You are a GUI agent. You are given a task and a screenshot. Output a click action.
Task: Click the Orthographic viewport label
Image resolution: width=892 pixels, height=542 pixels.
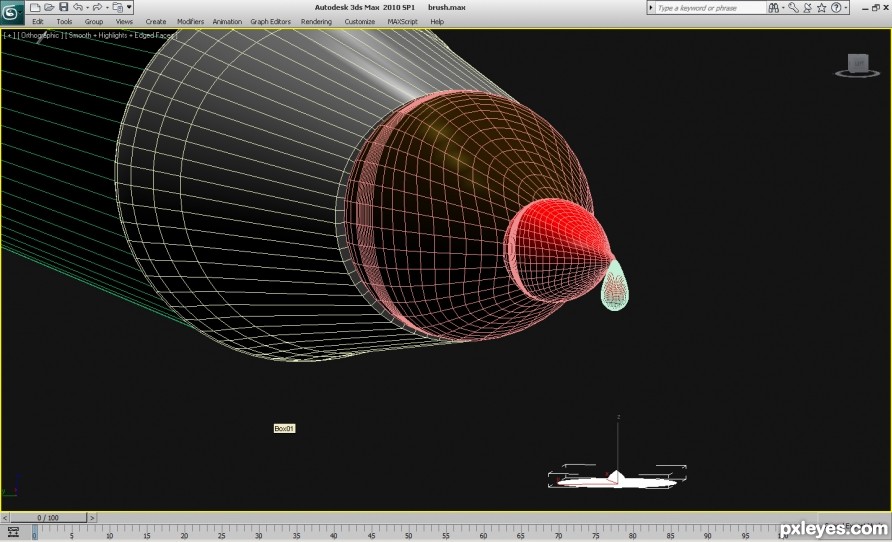tap(40, 35)
